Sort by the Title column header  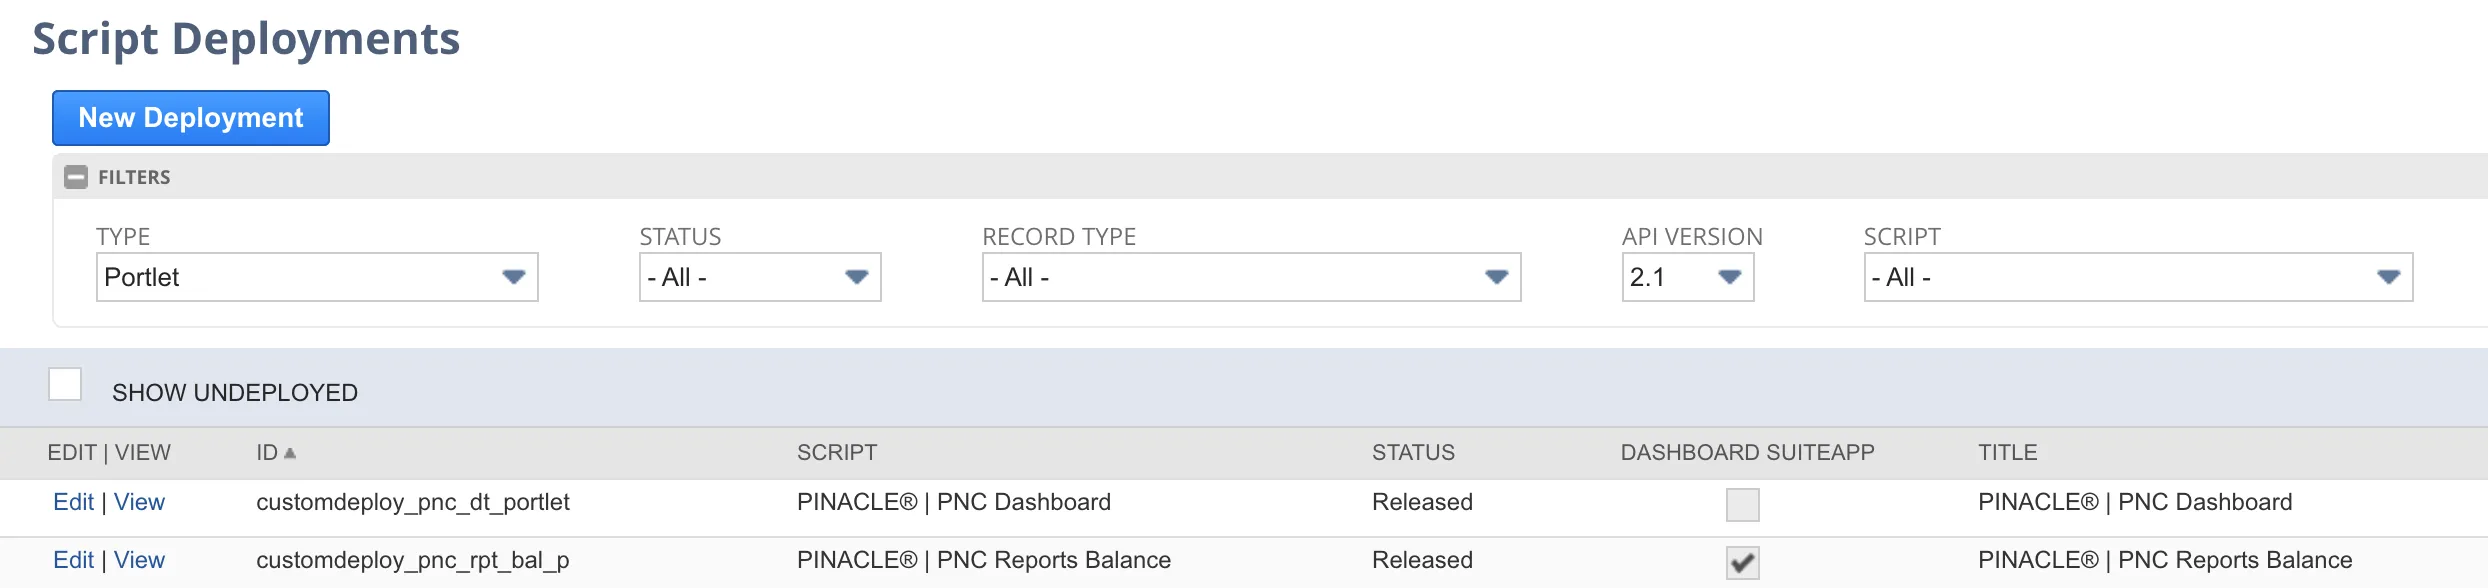(2007, 453)
